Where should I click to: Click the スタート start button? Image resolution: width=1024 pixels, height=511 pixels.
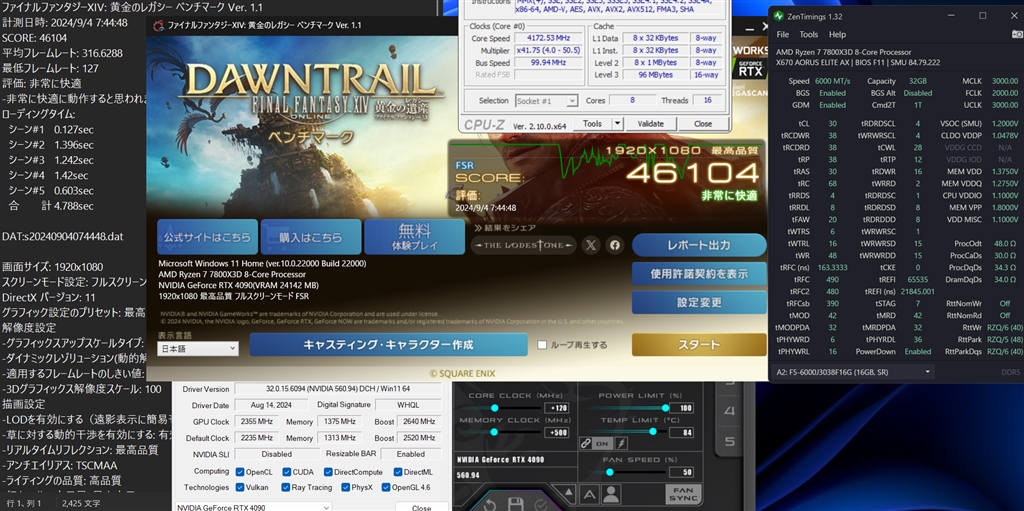point(699,344)
